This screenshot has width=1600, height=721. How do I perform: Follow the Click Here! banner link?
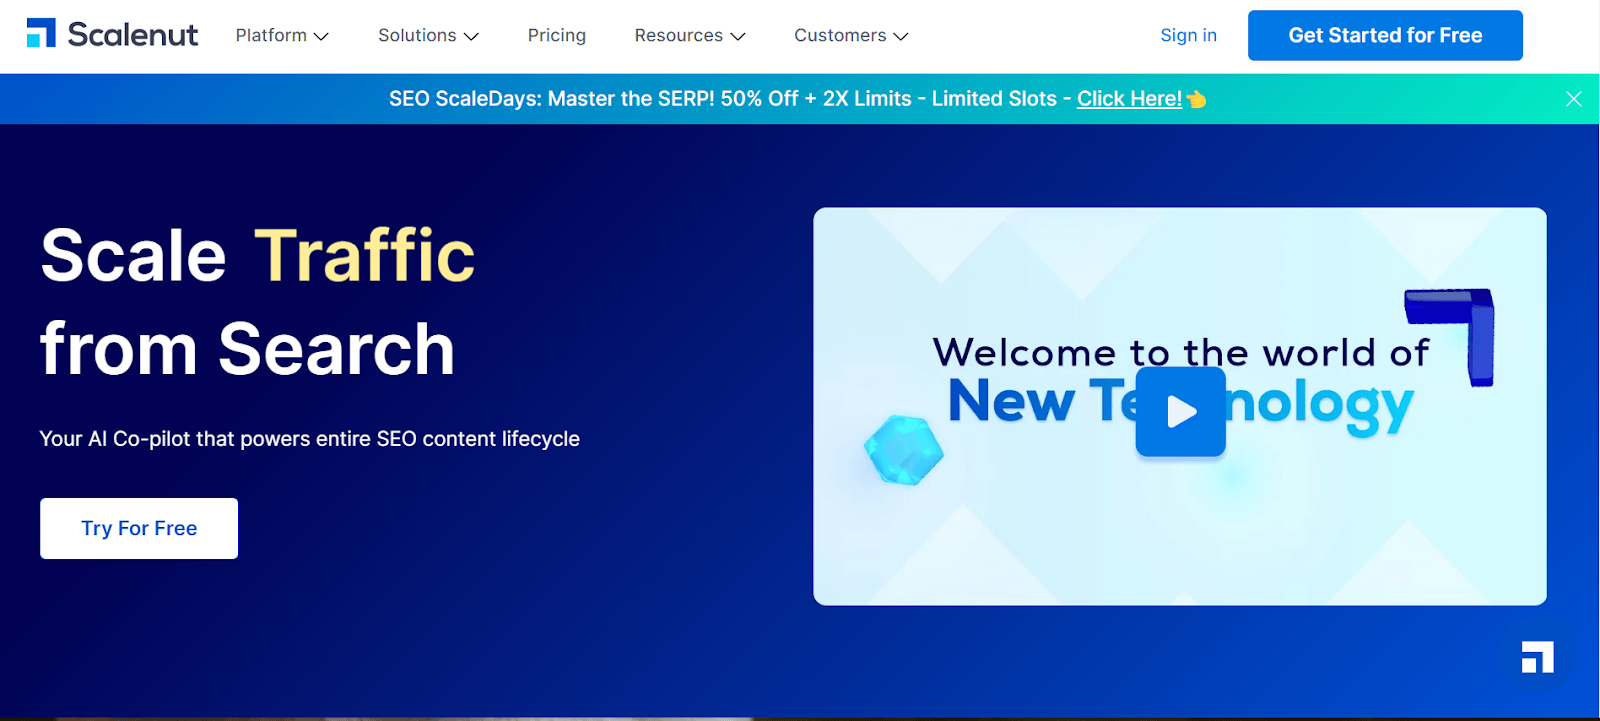(x=1129, y=99)
